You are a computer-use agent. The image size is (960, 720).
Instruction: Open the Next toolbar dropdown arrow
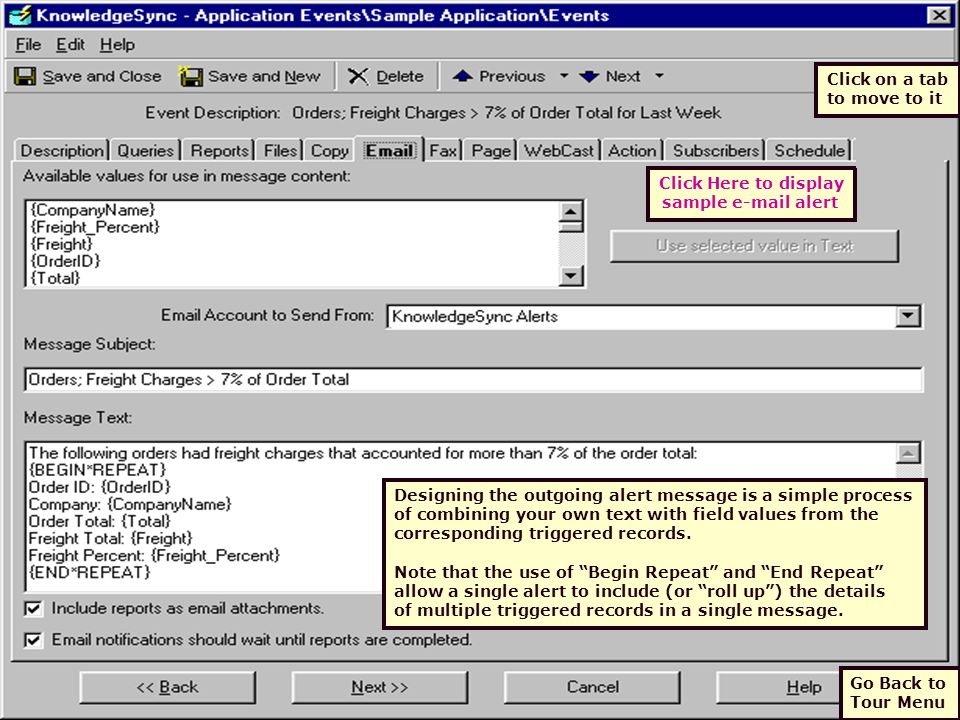coord(659,76)
